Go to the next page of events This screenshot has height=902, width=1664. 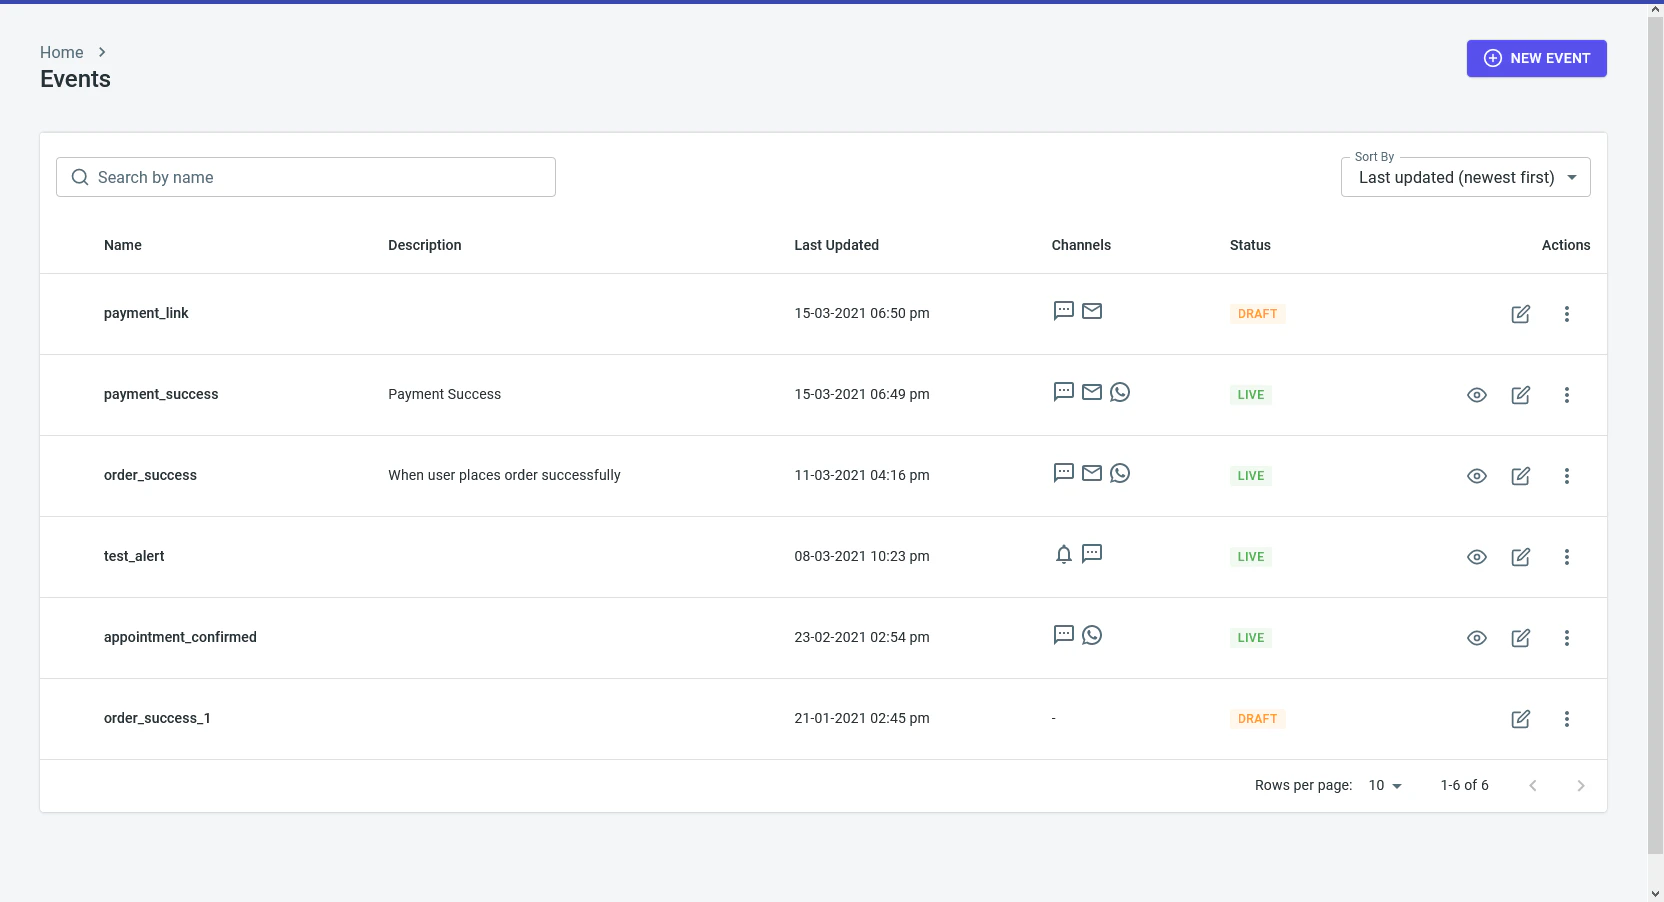click(x=1581, y=786)
